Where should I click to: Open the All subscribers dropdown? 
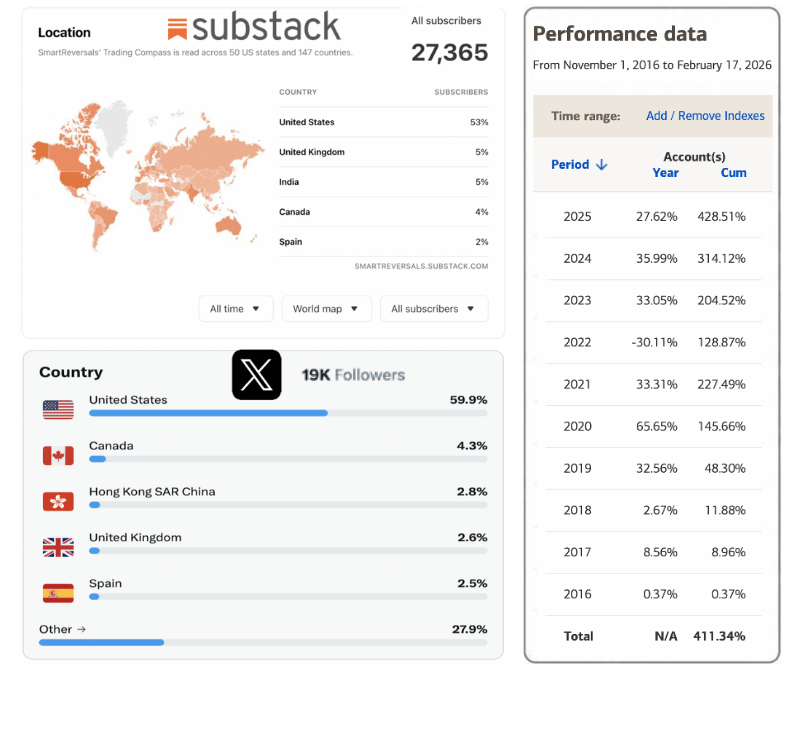tap(434, 309)
